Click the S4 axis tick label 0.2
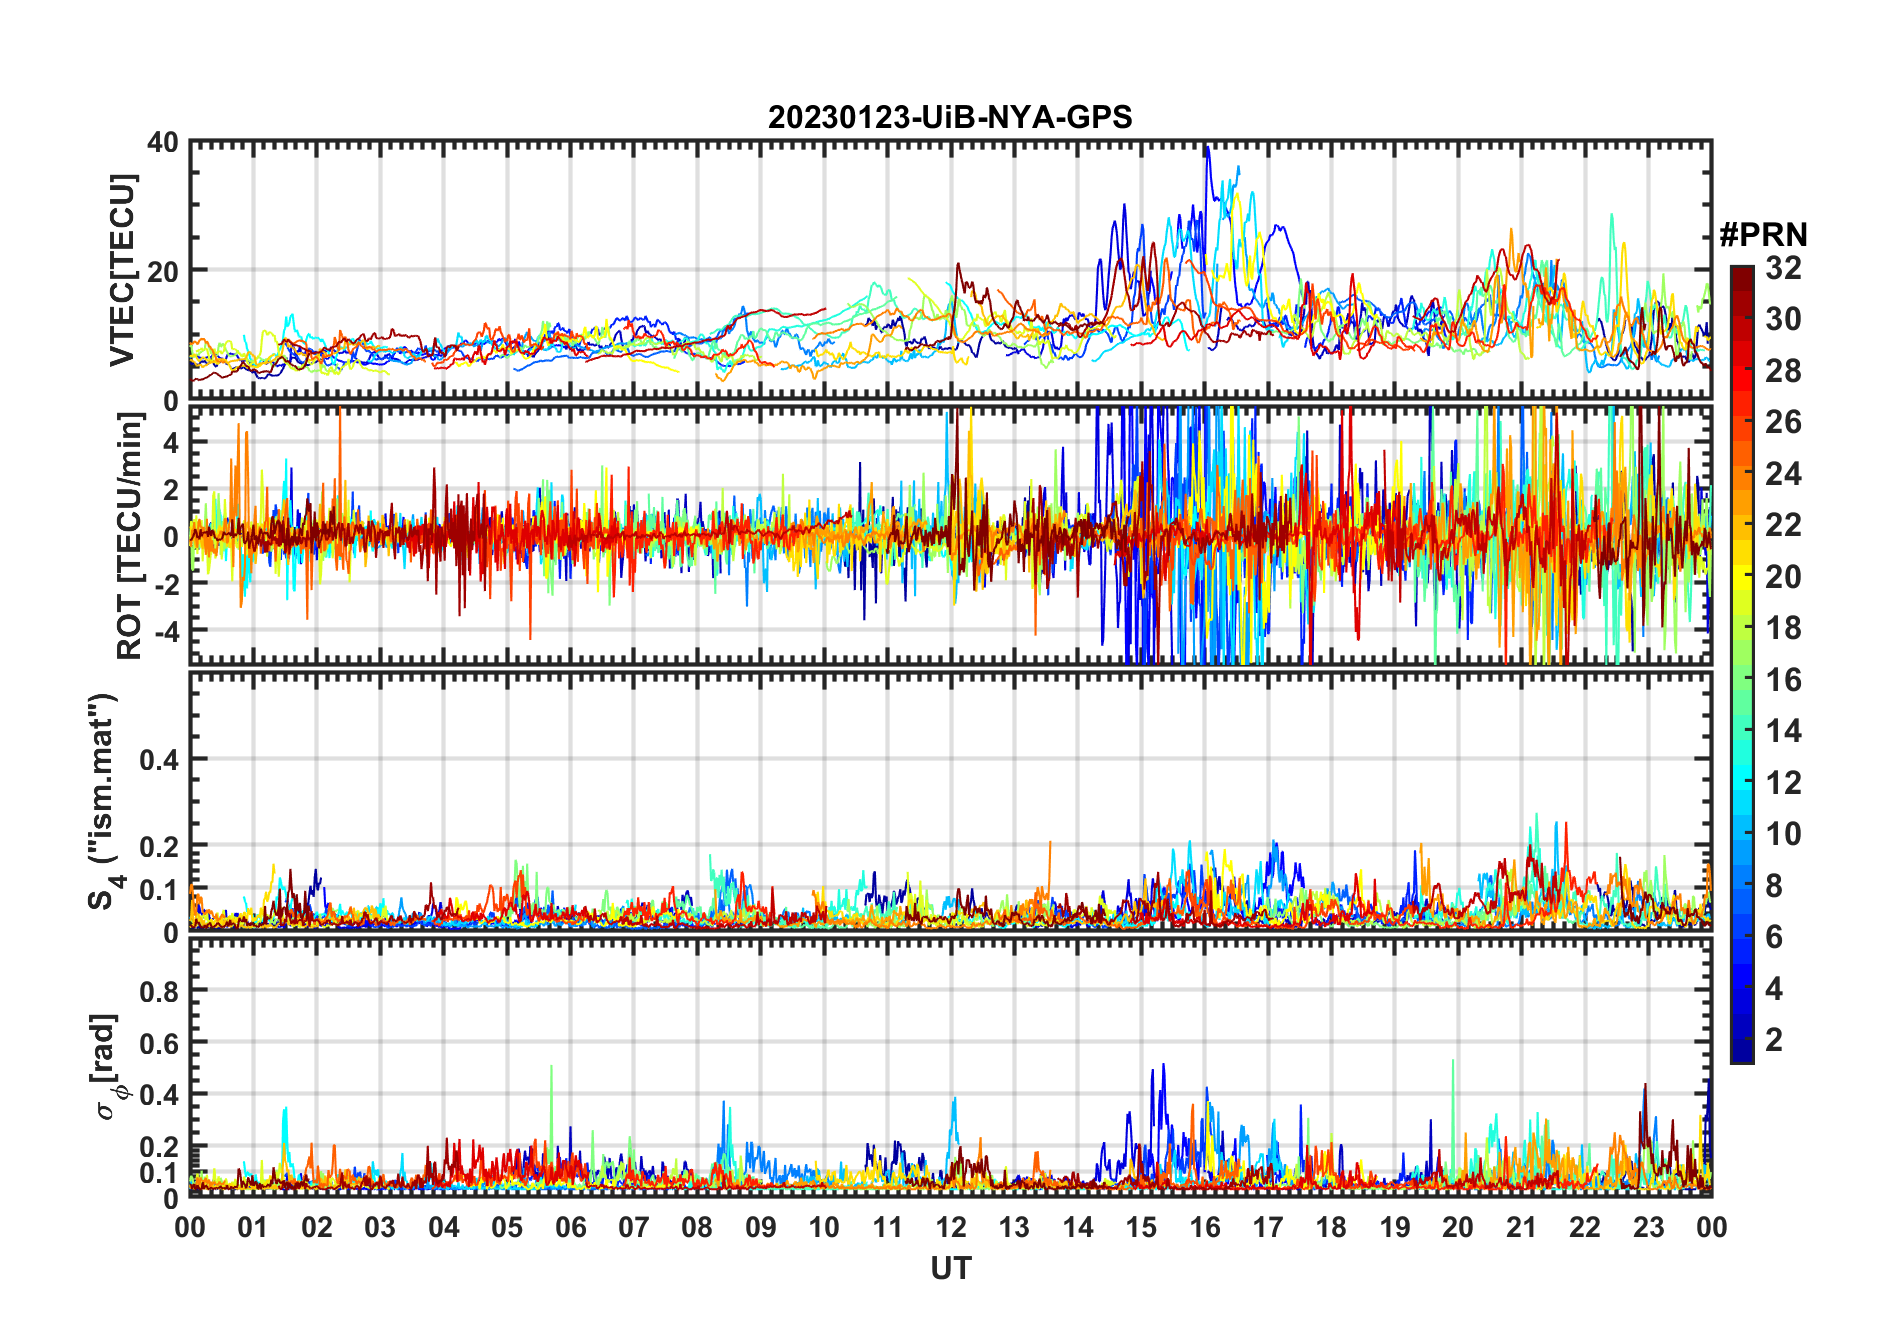Viewport: 1902px width, 1330px height. pos(159,847)
